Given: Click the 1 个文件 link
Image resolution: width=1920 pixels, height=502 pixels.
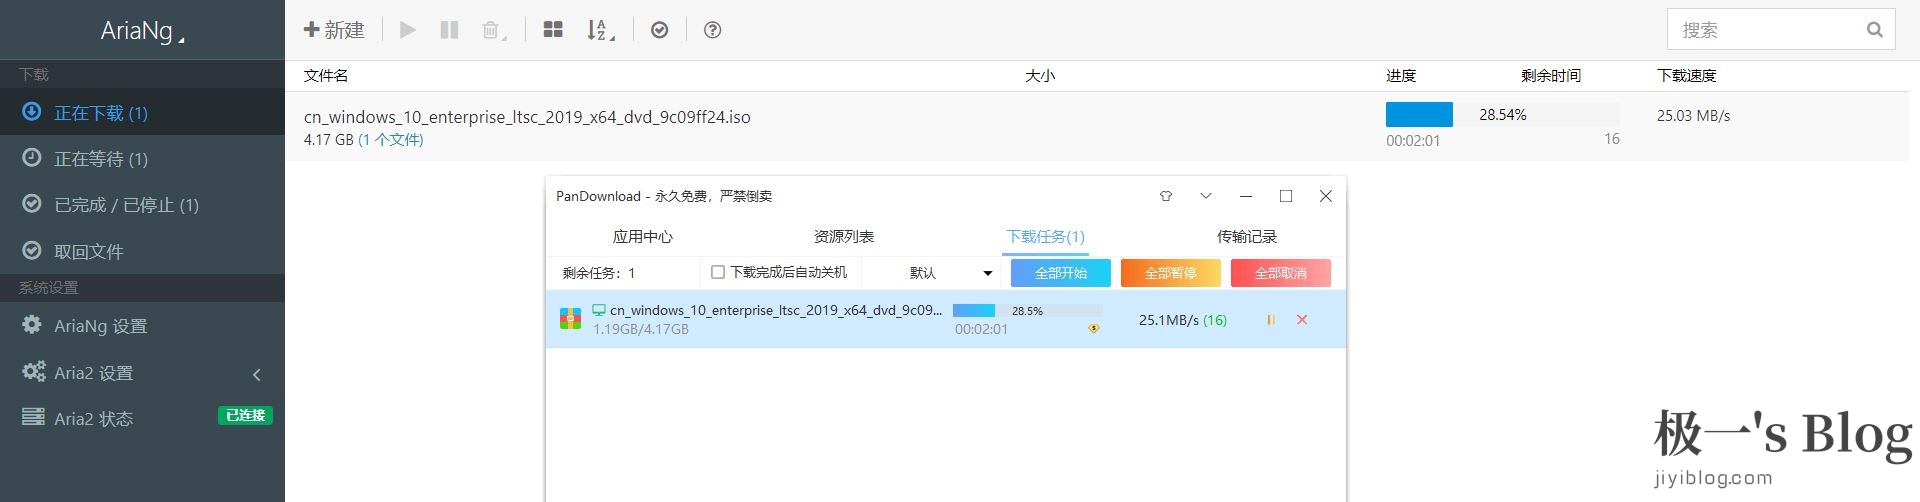Looking at the screenshot, I should click(391, 140).
